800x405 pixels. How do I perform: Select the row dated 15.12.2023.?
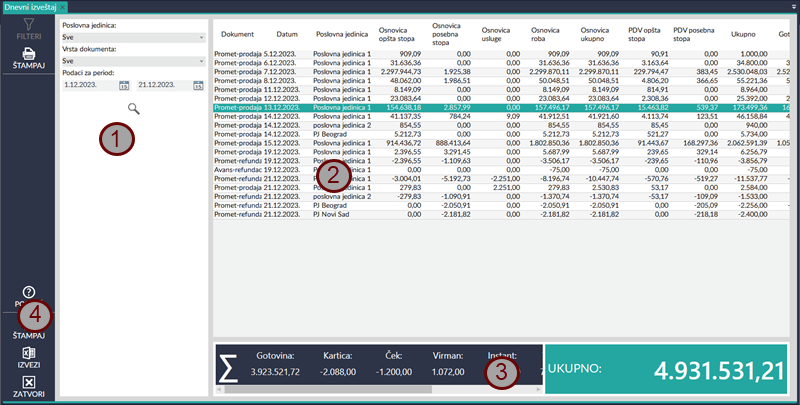pos(501,143)
